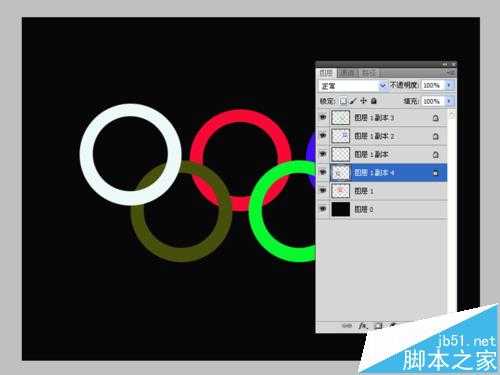Screen dimensions: 500x375
Task: Click the link layers chain icon
Action: (347, 326)
